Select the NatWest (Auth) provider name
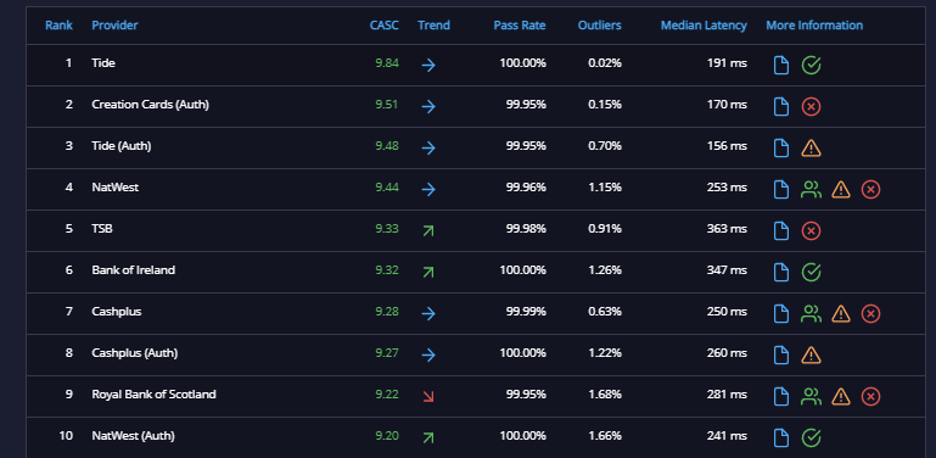This screenshot has width=936, height=458. (x=133, y=436)
